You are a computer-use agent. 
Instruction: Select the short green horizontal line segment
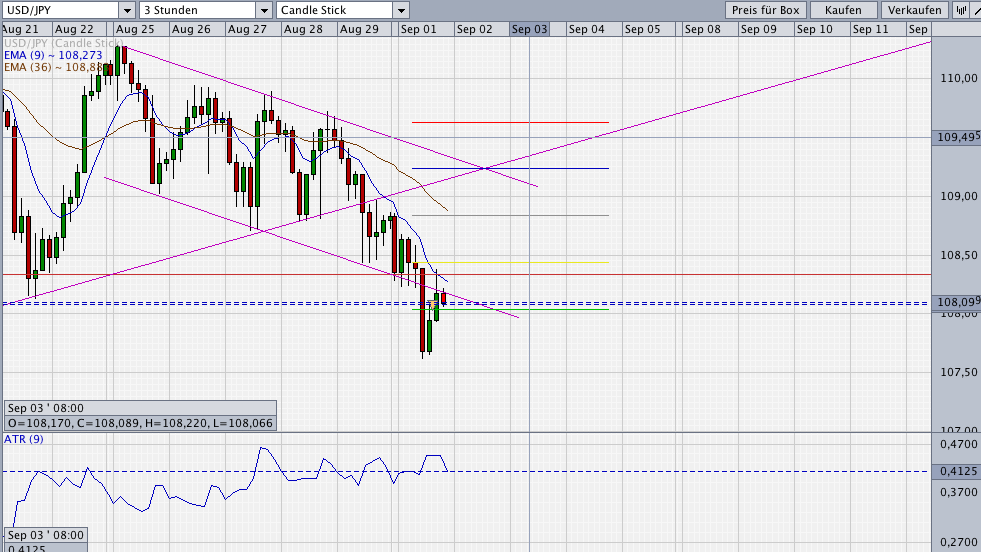pyautogui.click(x=510, y=309)
